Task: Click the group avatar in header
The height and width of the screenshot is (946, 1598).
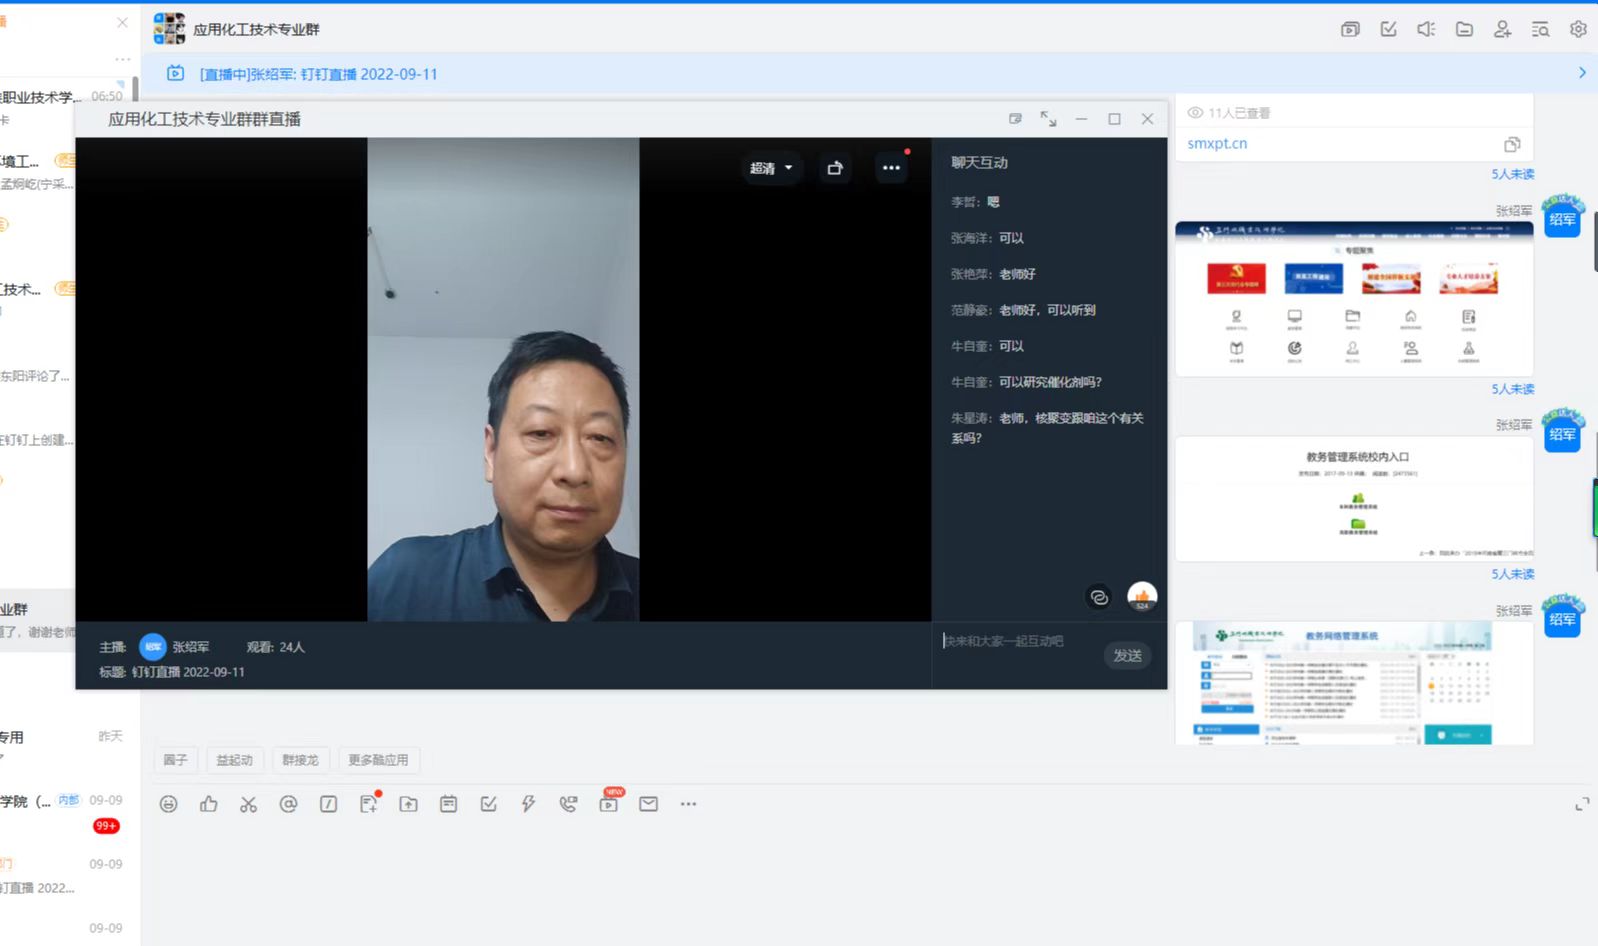Action: point(169,29)
